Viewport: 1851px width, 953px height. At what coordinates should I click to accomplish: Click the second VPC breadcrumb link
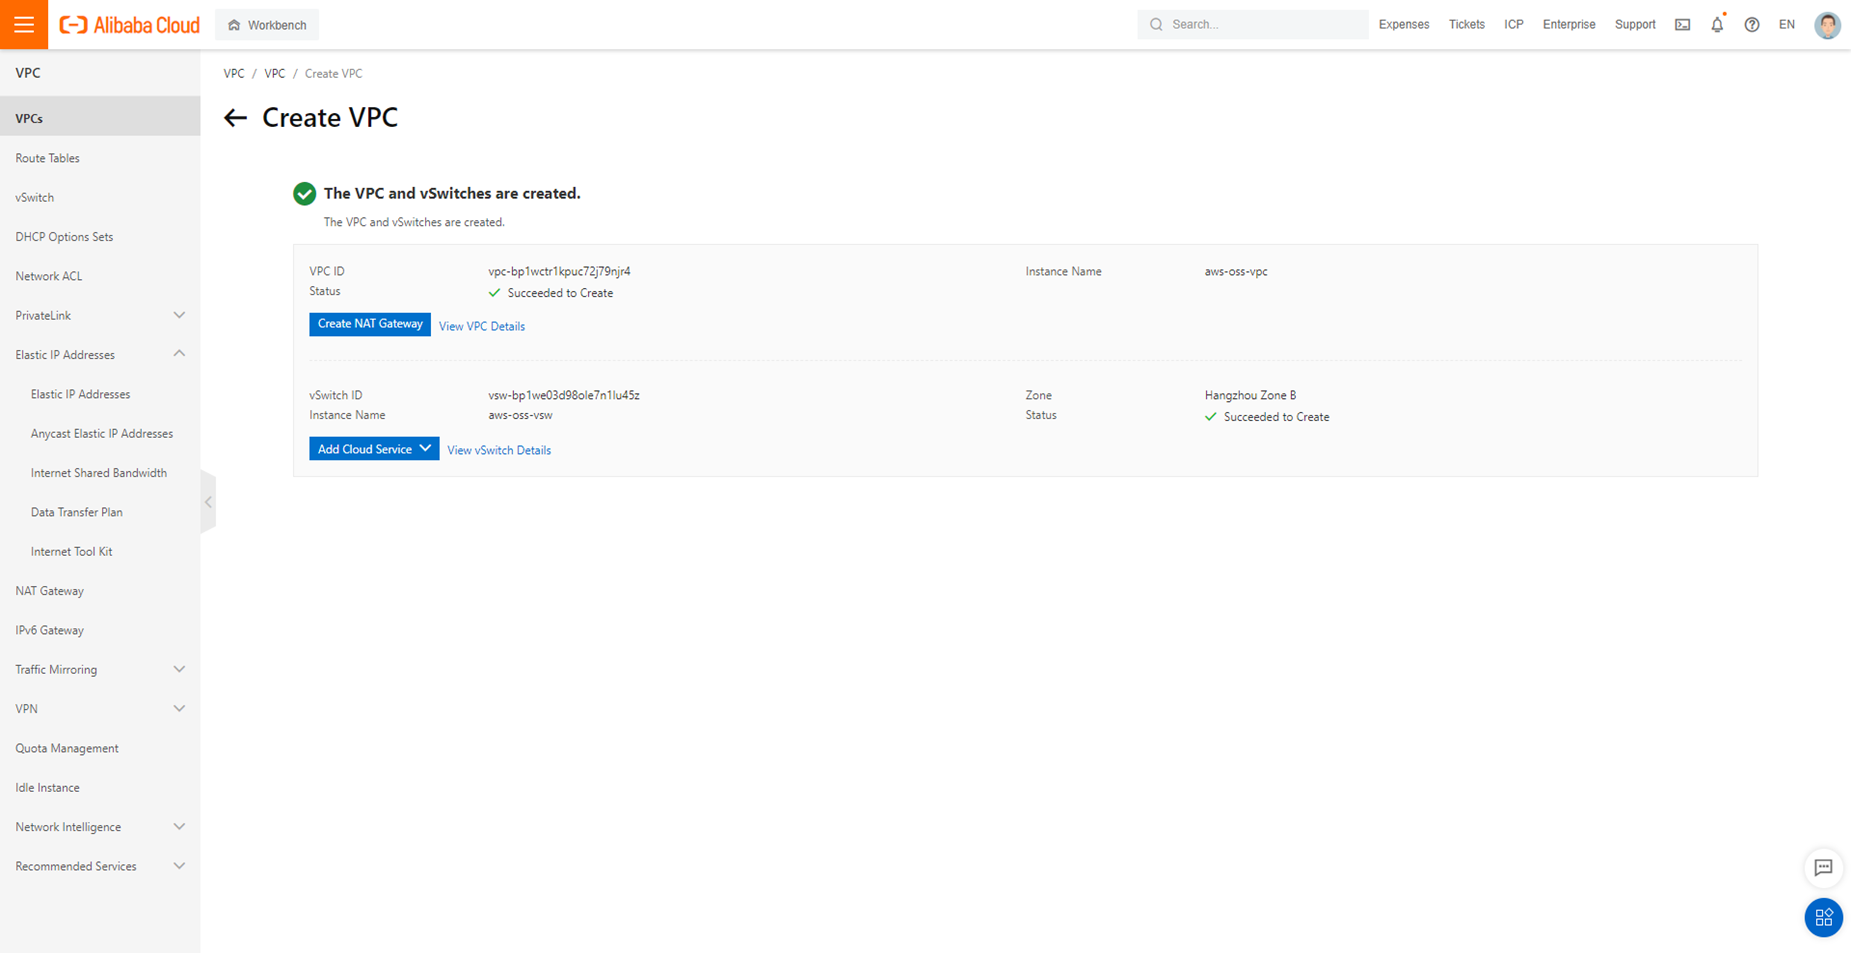point(274,73)
